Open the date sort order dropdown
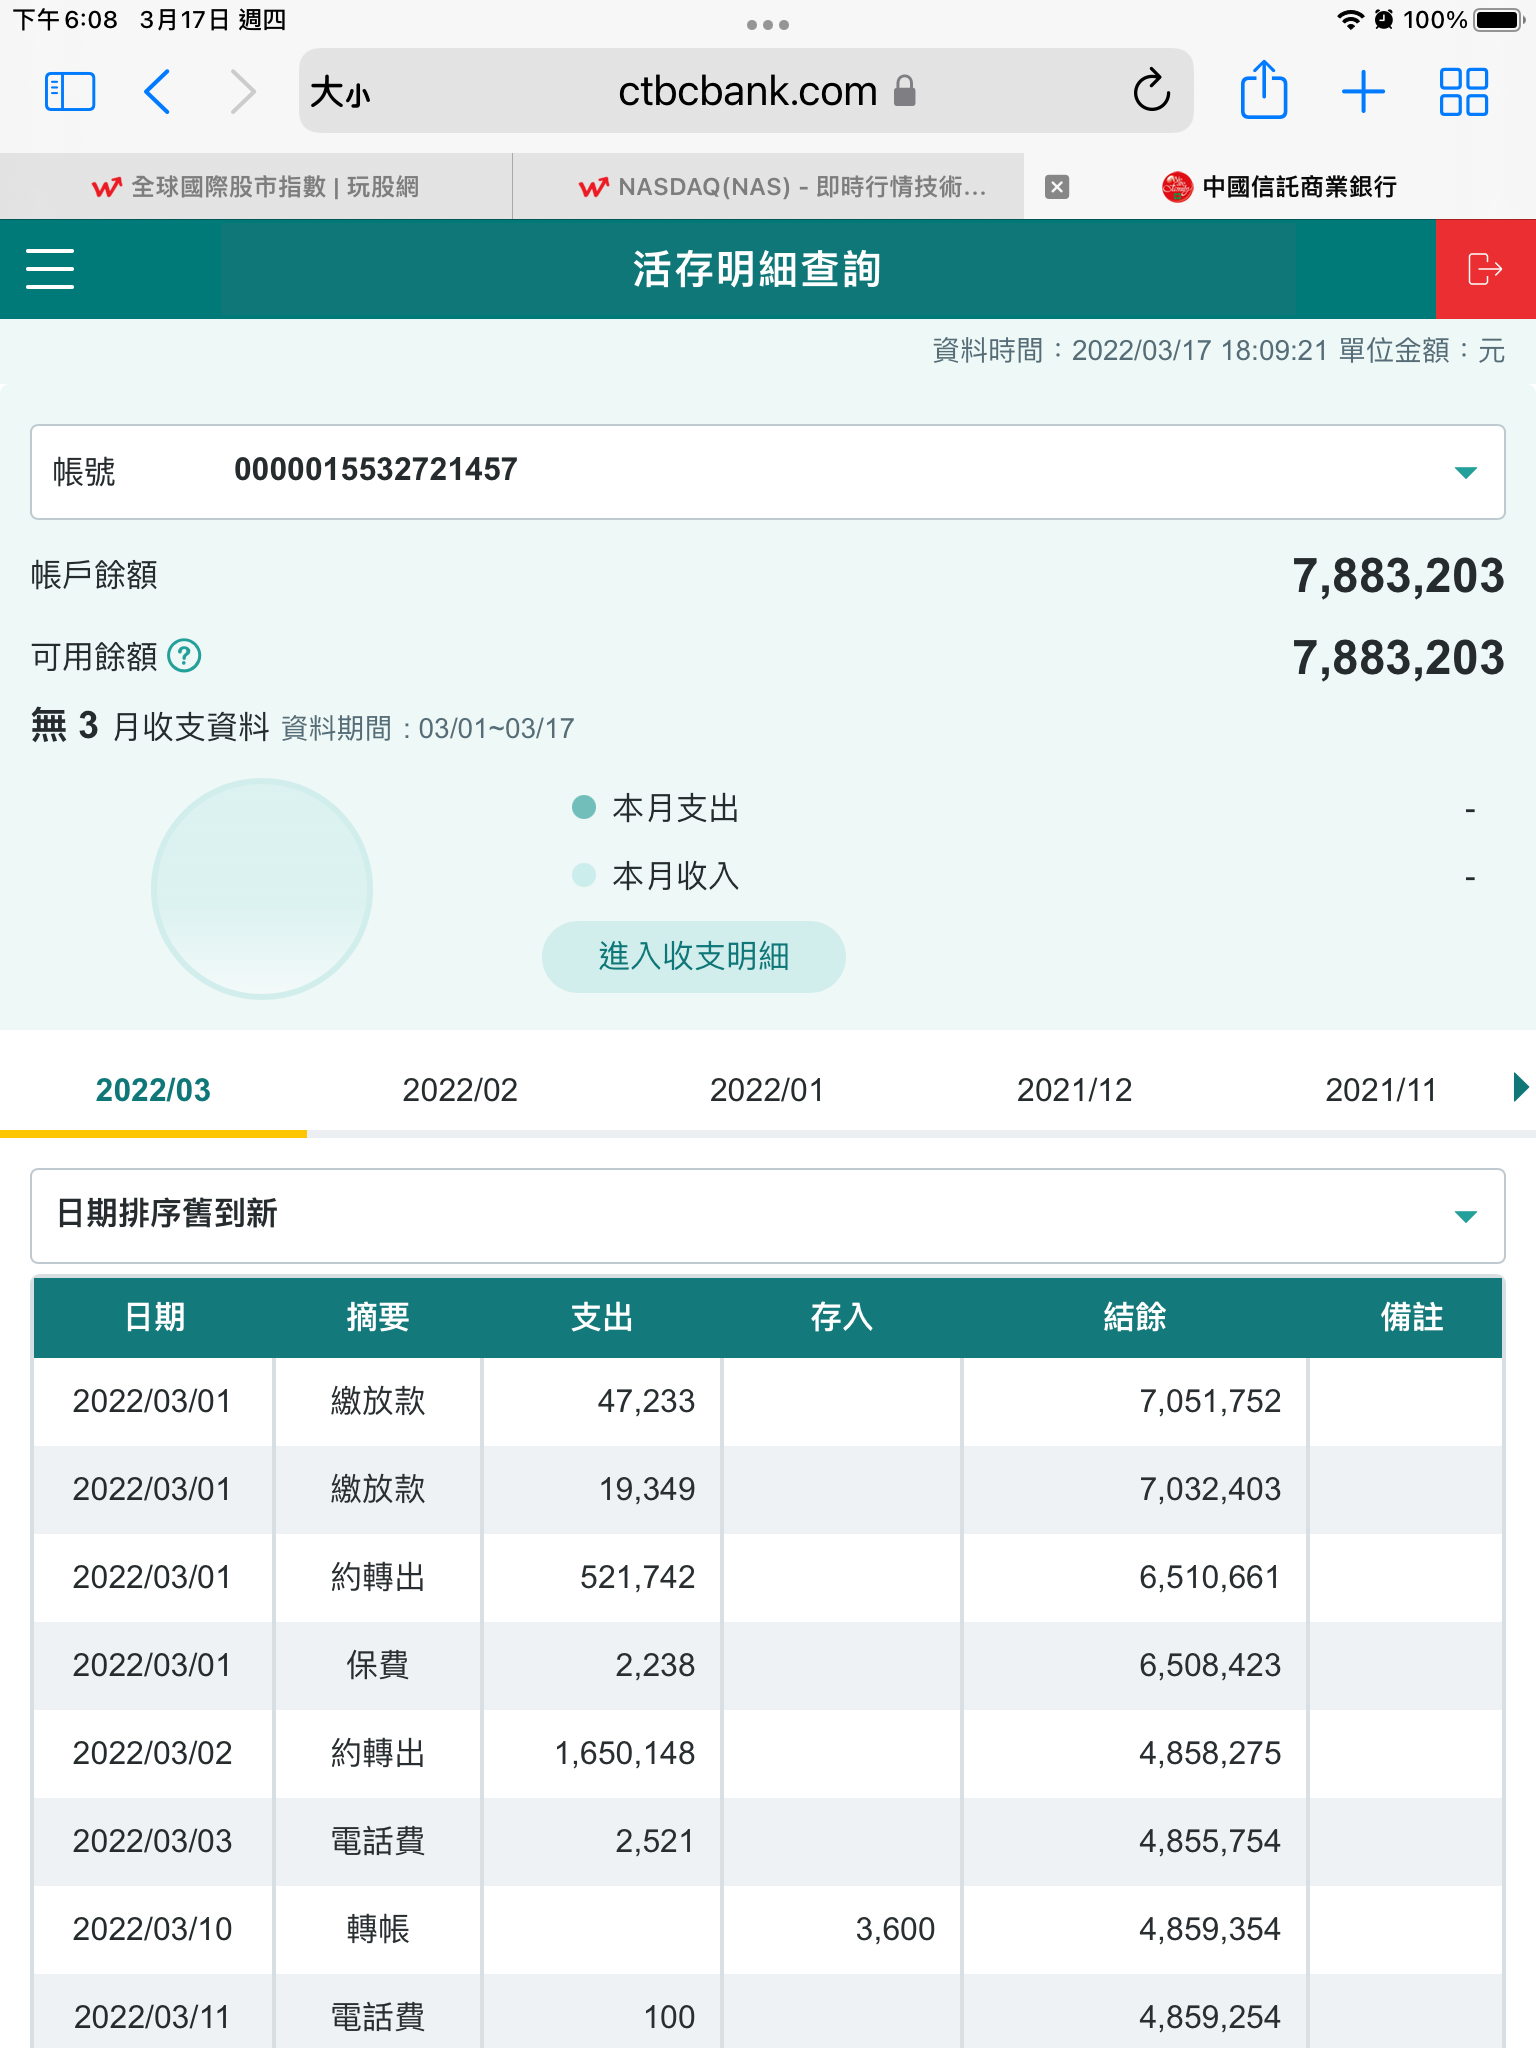 tap(1465, 1216)
